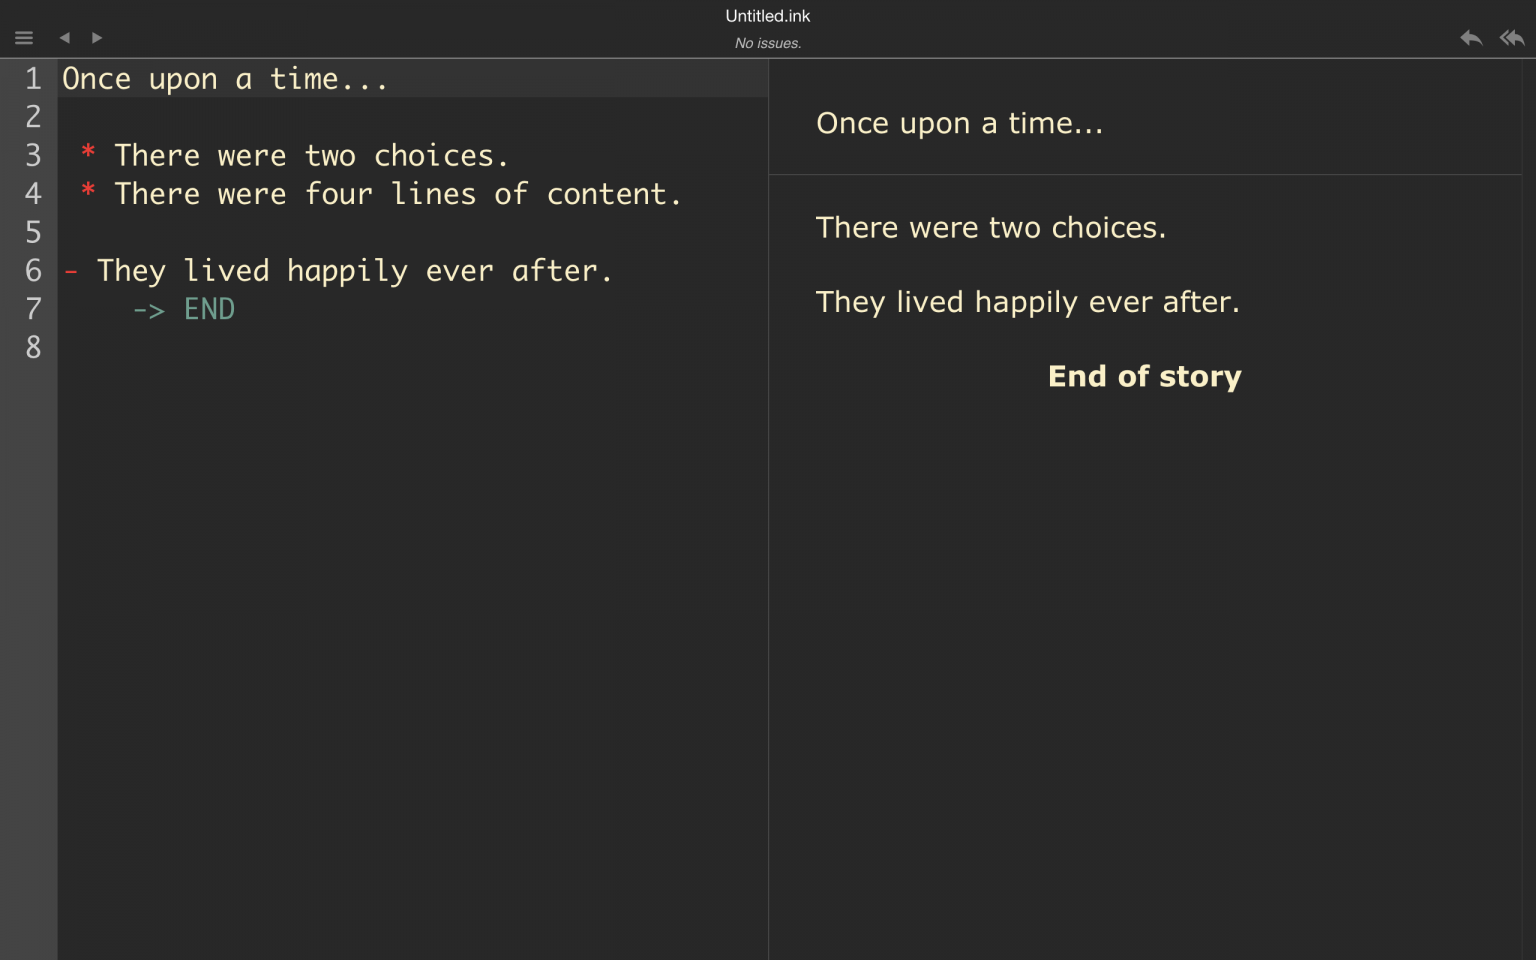
Task: Step back in story using left nav arrow
Action: click(64, 37)
